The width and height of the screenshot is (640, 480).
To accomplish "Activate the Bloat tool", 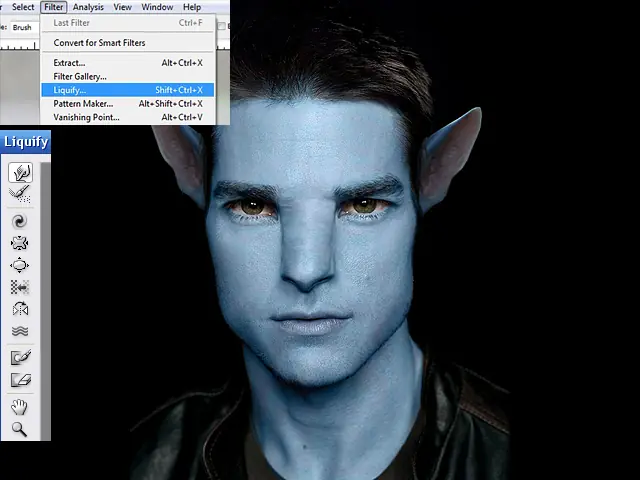I will pos(20,265).
